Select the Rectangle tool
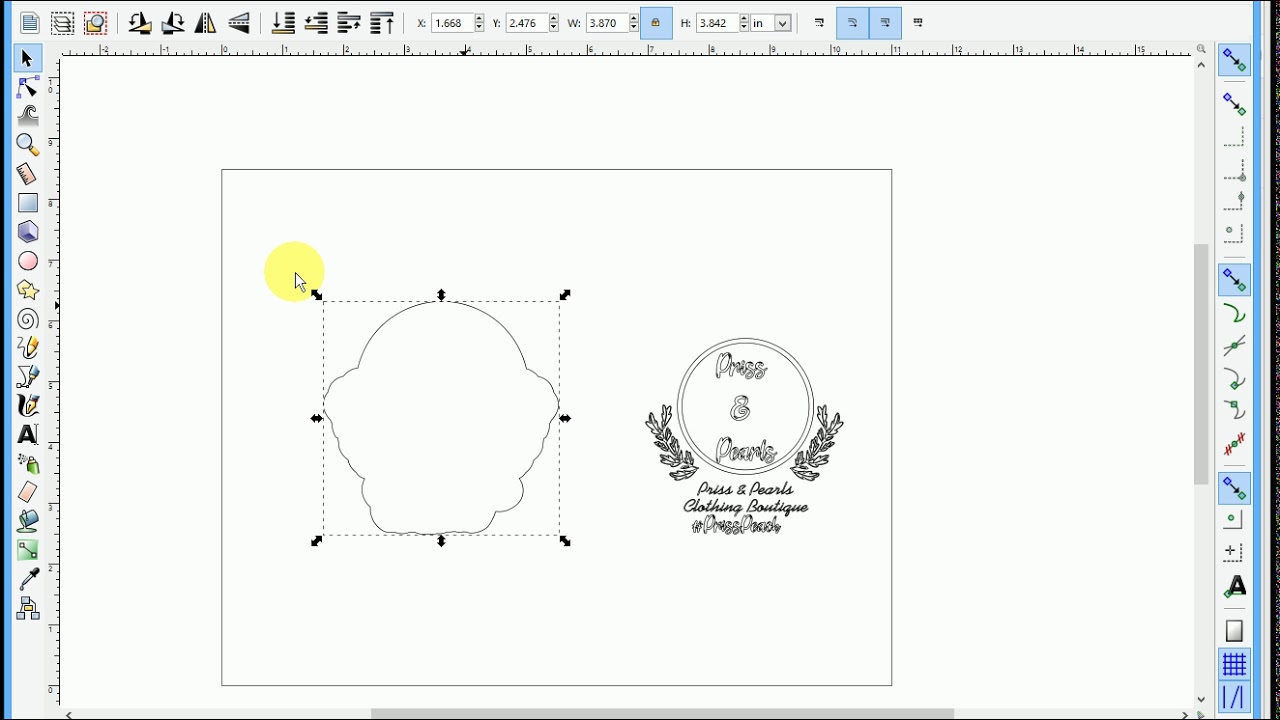 tap(28, 203)
